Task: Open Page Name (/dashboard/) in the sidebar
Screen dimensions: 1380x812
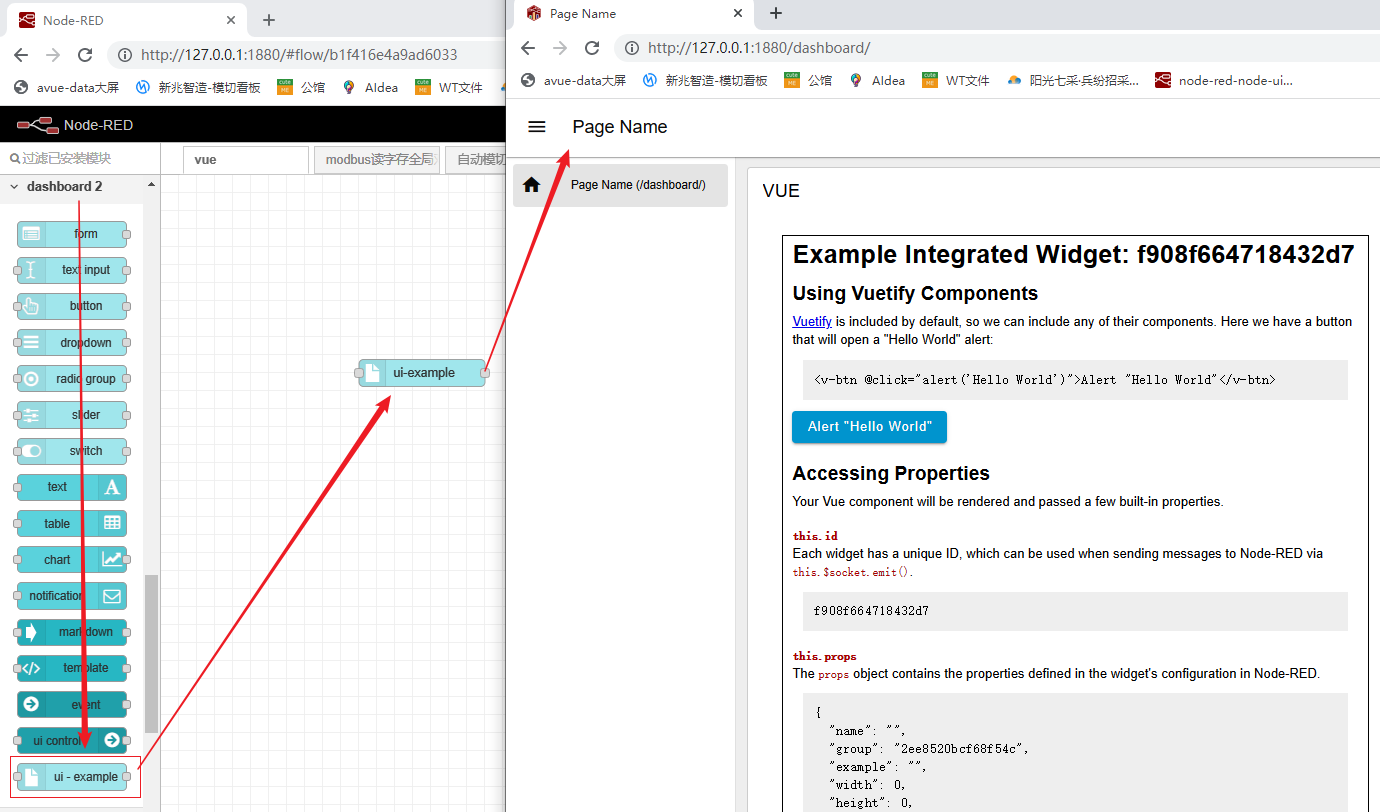Action: click(x=620, y=185)
